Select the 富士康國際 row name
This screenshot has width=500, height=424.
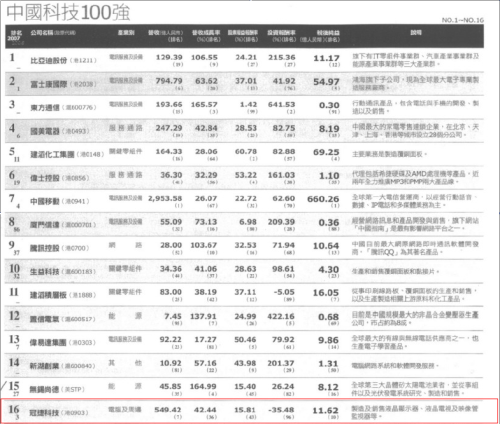(49, 84)
